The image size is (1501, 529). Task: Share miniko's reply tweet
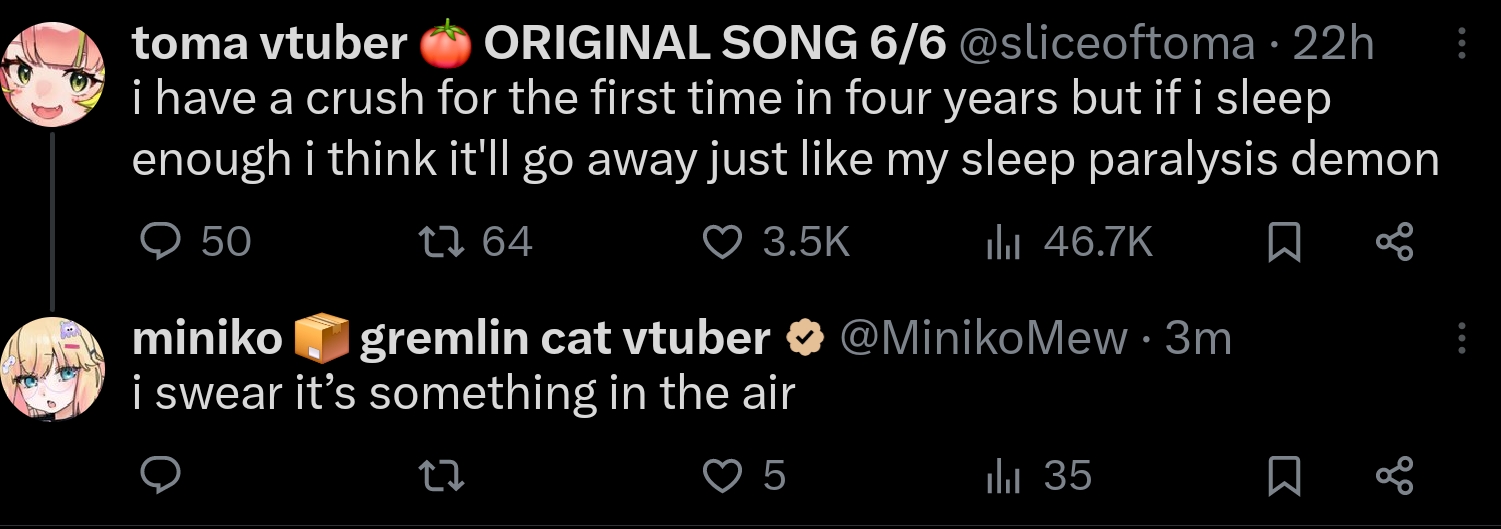(1394, 476)
